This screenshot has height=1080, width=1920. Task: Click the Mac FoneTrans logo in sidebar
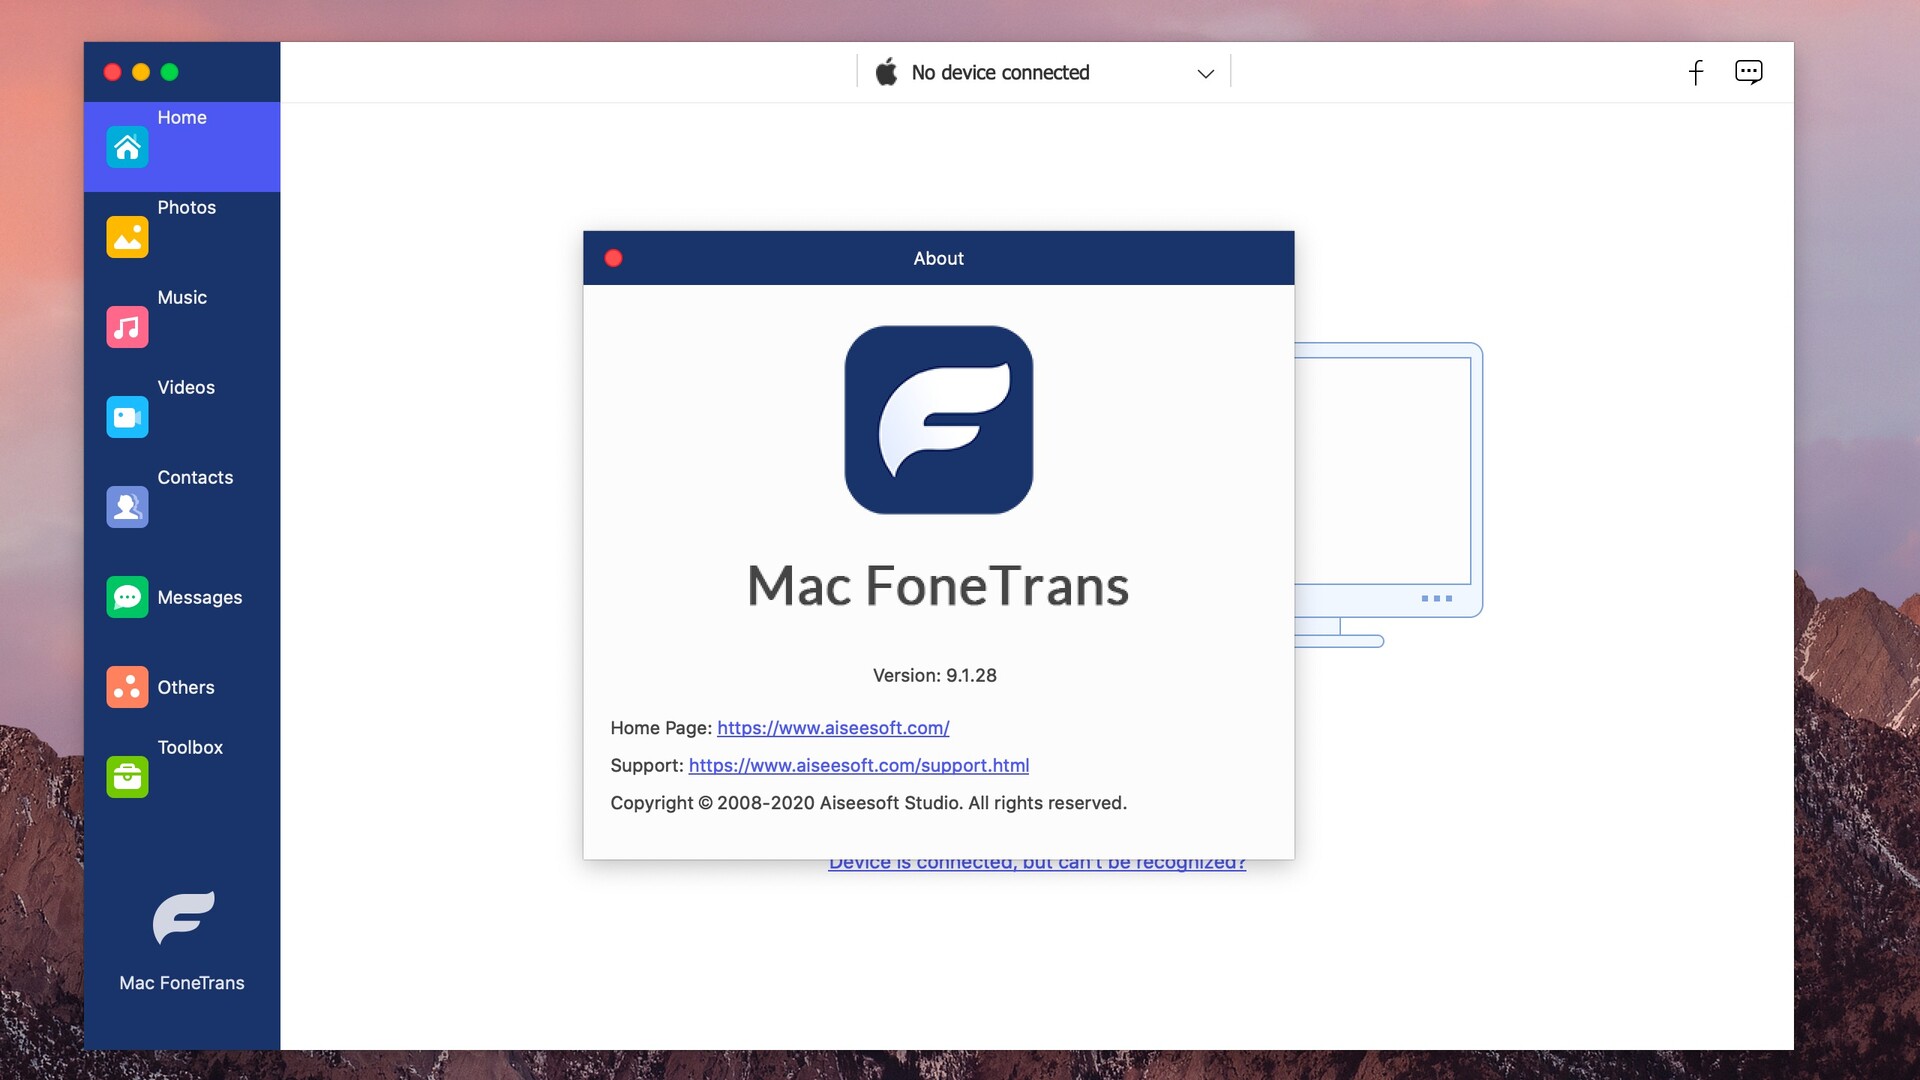point(183,917)
